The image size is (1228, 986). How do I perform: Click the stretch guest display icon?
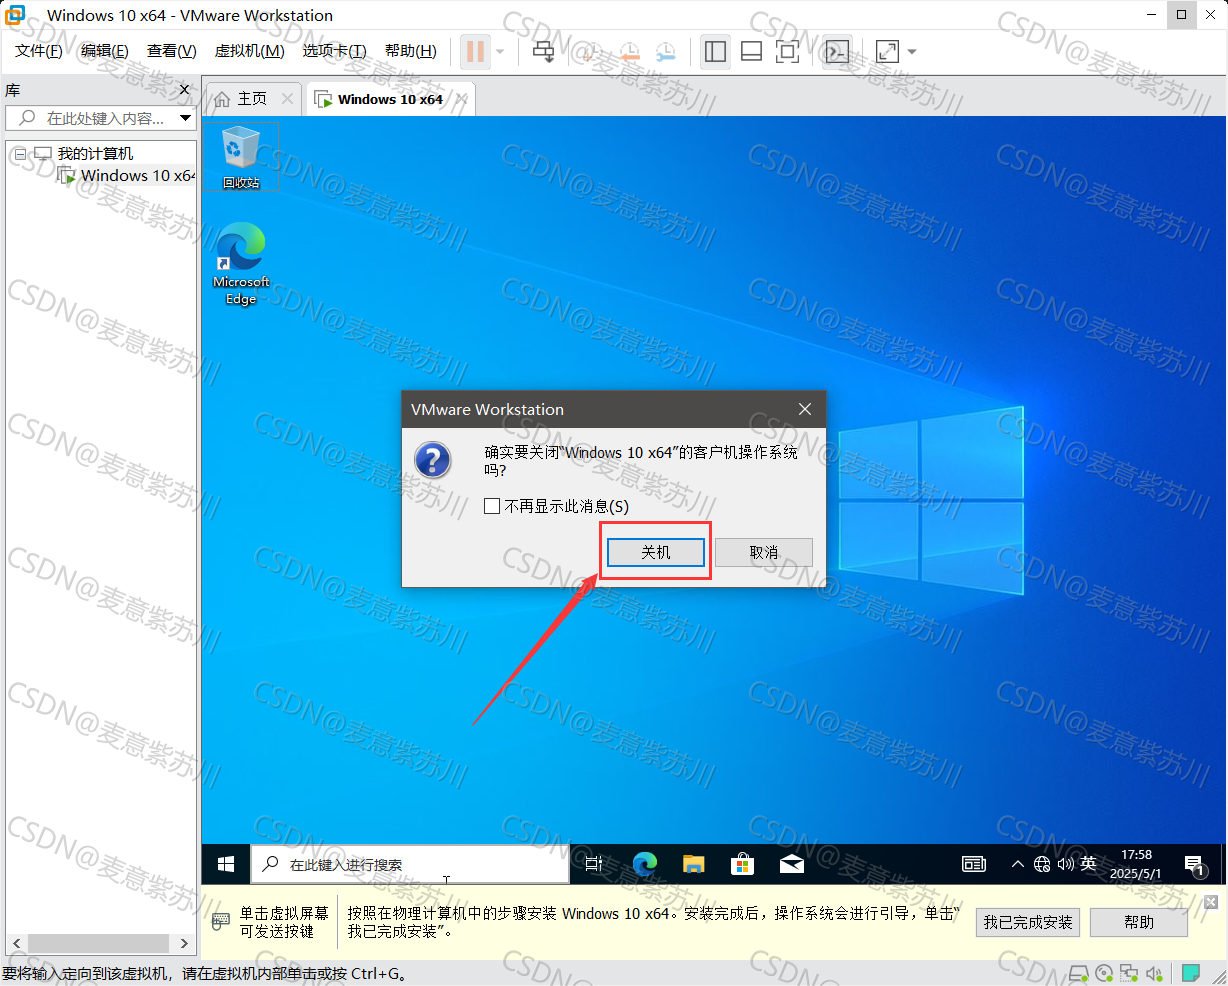pos(887,52)
